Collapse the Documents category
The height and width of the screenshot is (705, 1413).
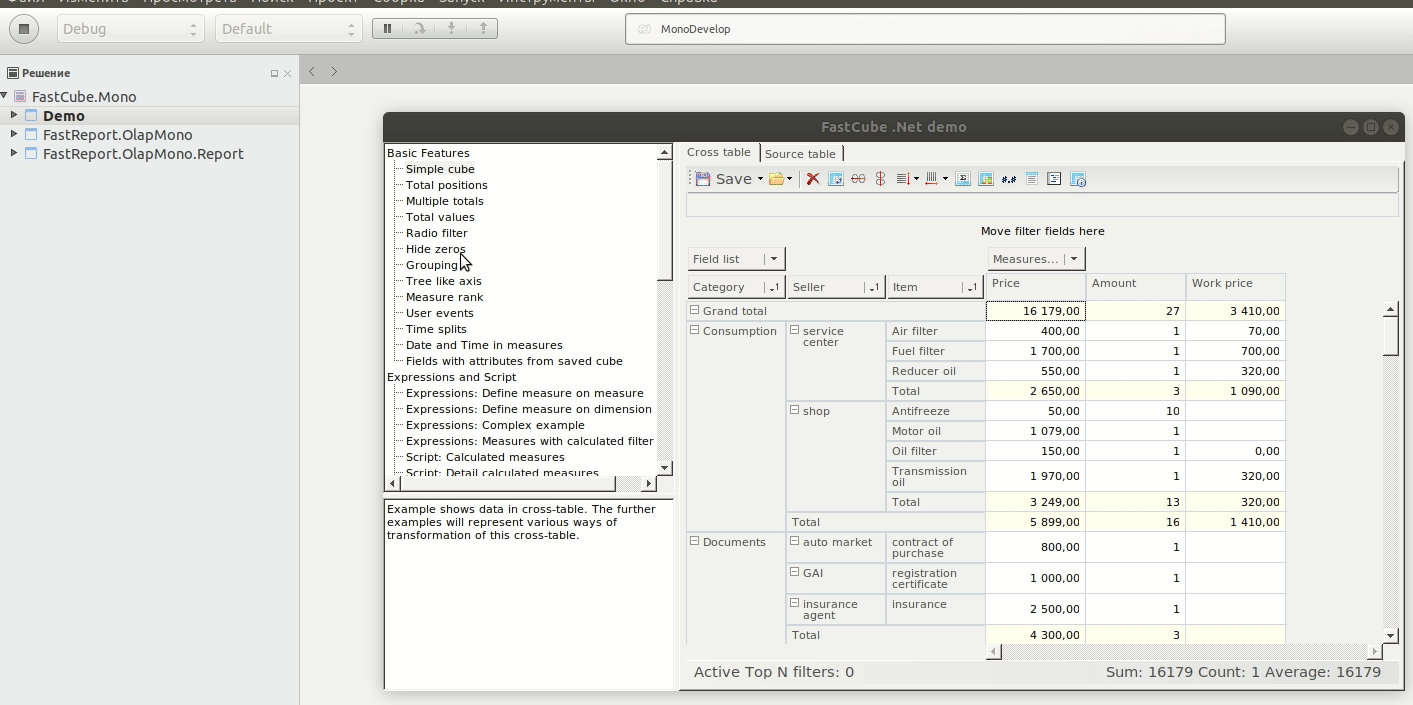[695, 541]
